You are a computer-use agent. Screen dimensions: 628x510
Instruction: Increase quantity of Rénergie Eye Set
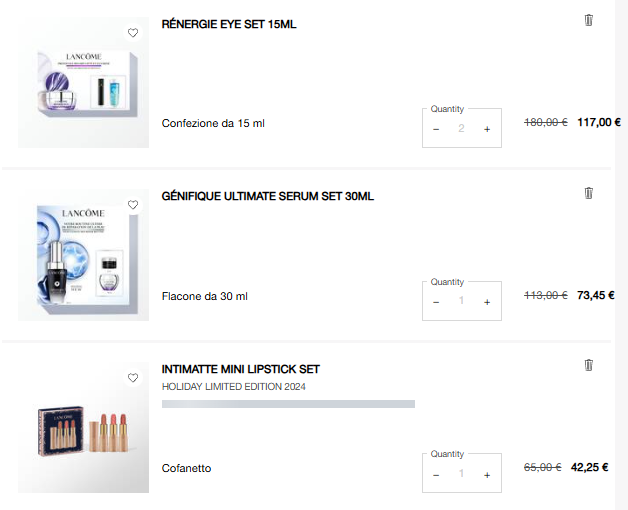tap(487, 129)
